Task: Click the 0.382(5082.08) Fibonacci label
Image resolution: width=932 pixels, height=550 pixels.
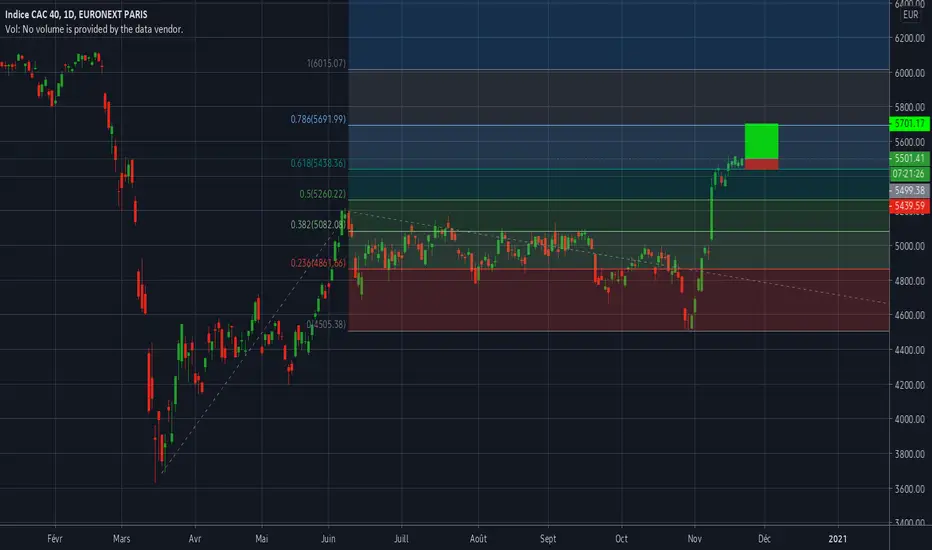Action: [318, 224]
